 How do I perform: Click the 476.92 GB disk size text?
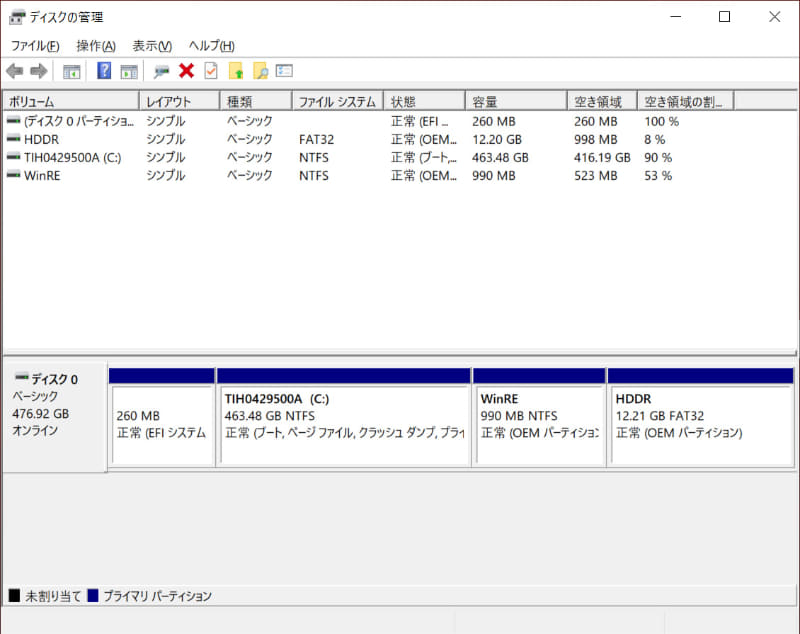41,414
